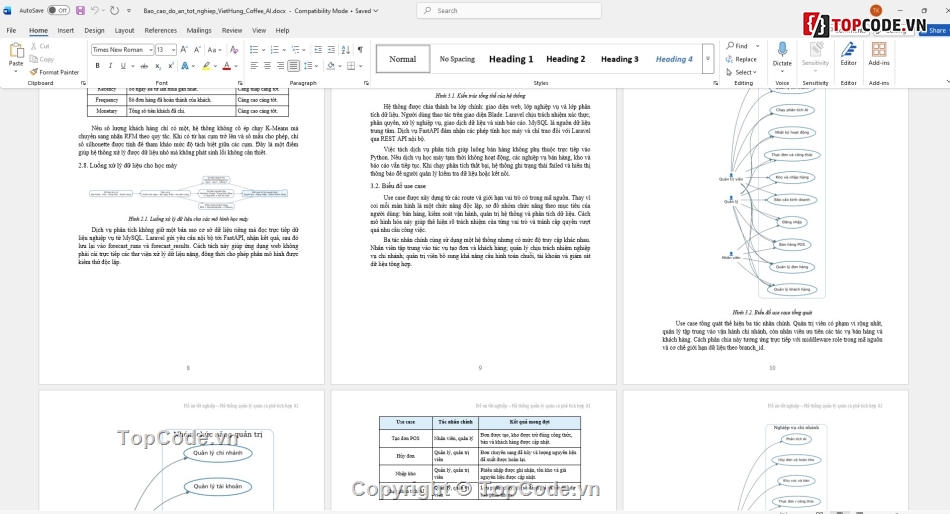Show paragraph marks and hidden symbols
The image size is (950, 514).
tap(360, 50)
